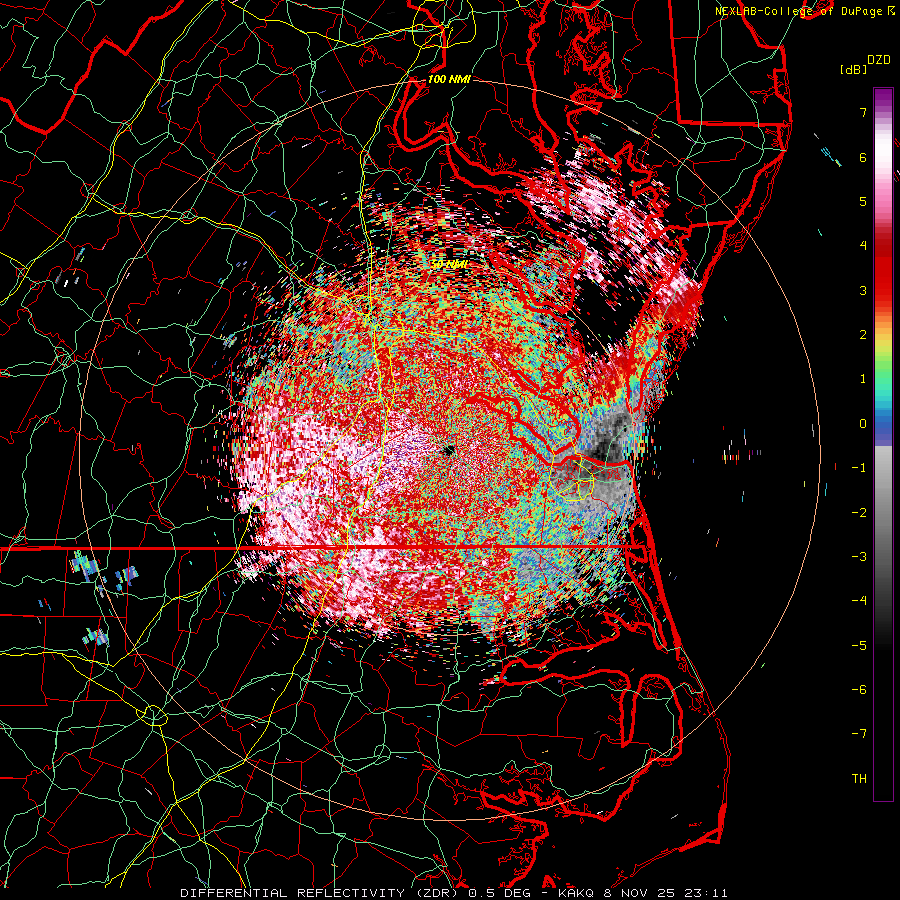The width and height of the screenshot is (900, 900).
Task: Click the "[dB]" units label
Action: (854, 69)
